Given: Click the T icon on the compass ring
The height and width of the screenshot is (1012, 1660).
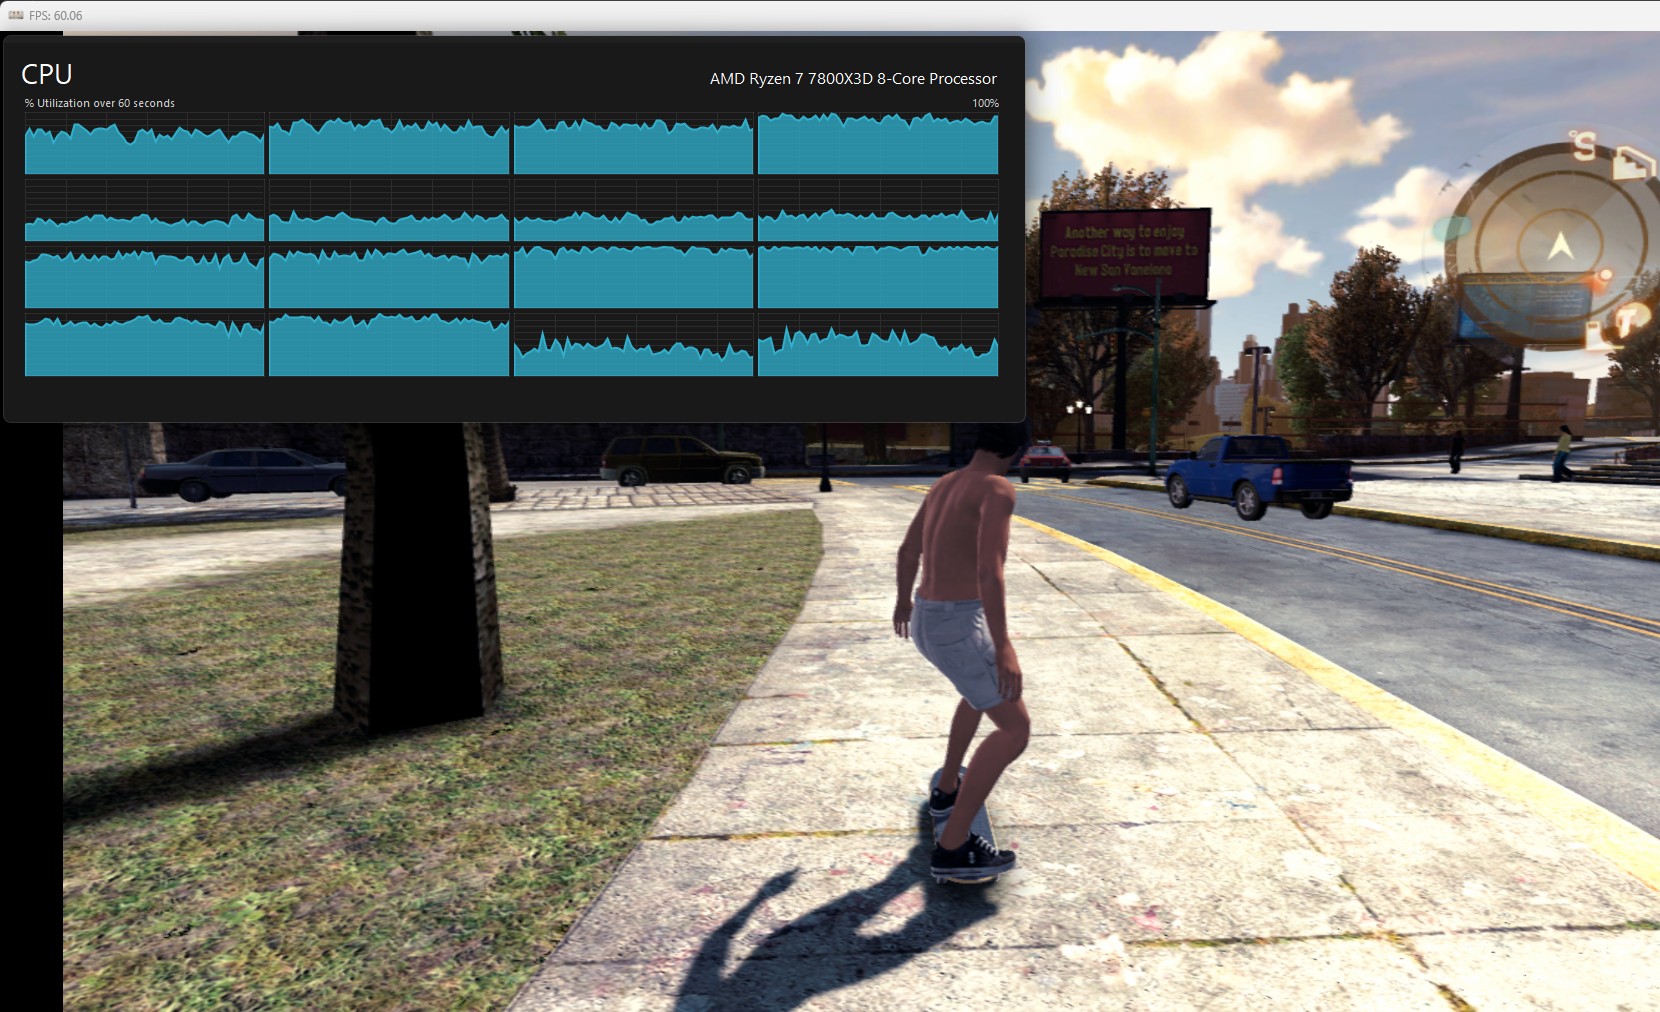Looking at the screenshot, I should pyautogui.click(x=1628, y=320).
